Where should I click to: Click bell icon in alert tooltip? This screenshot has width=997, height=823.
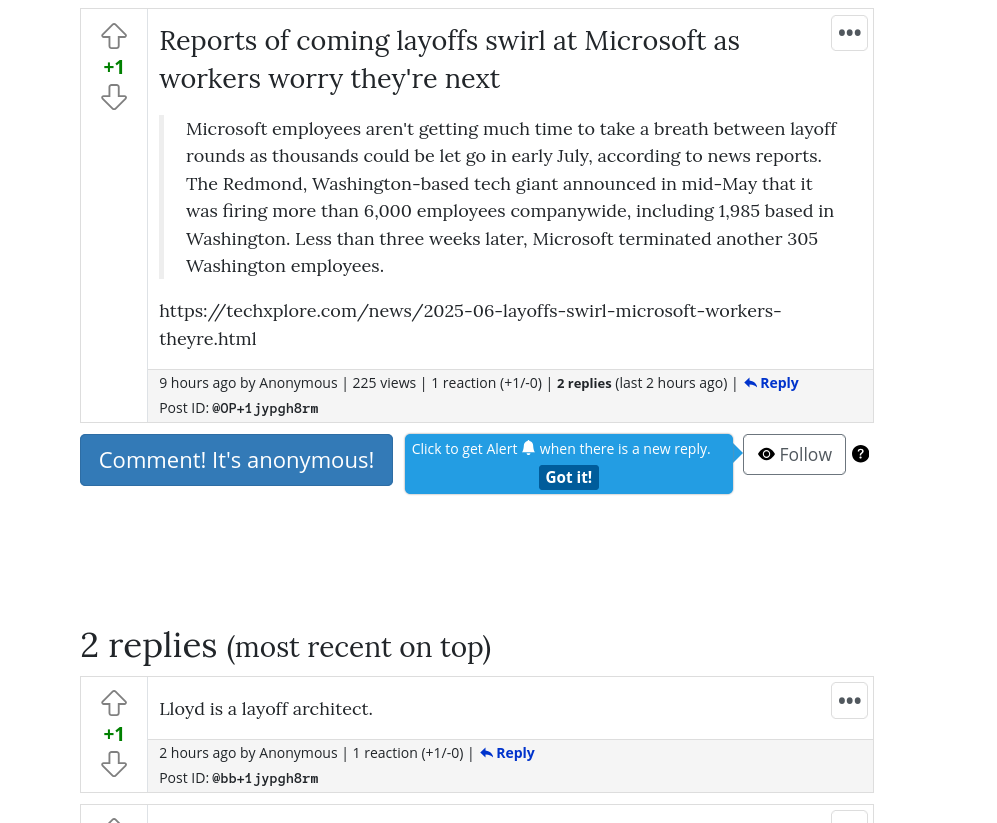(x=528, y=448)
